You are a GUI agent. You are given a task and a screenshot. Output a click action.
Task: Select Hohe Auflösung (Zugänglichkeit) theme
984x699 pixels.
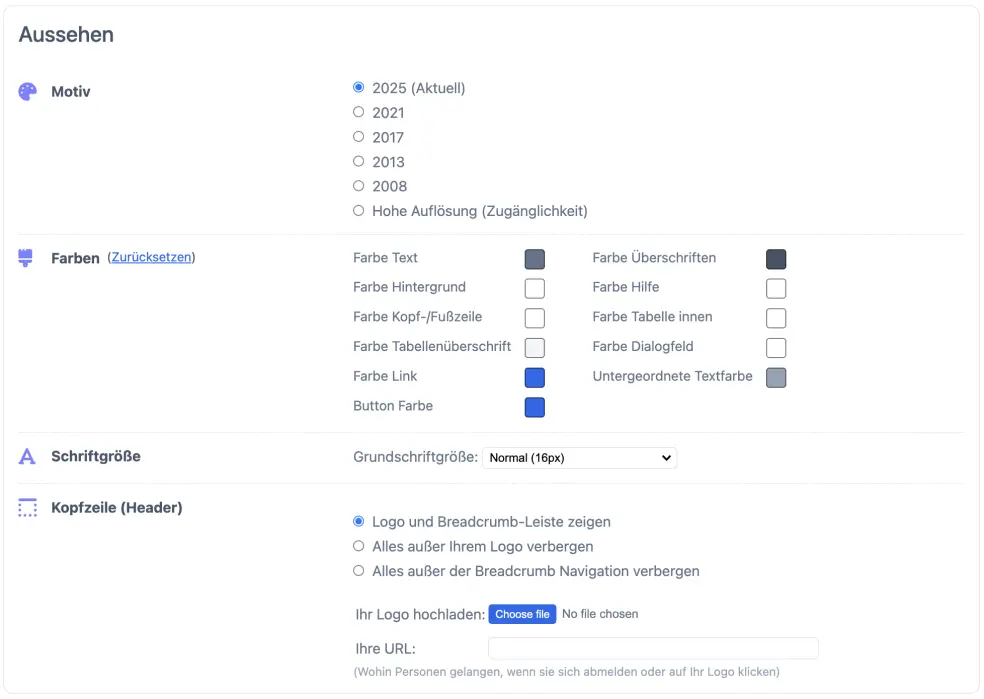[x=359, y=211]
